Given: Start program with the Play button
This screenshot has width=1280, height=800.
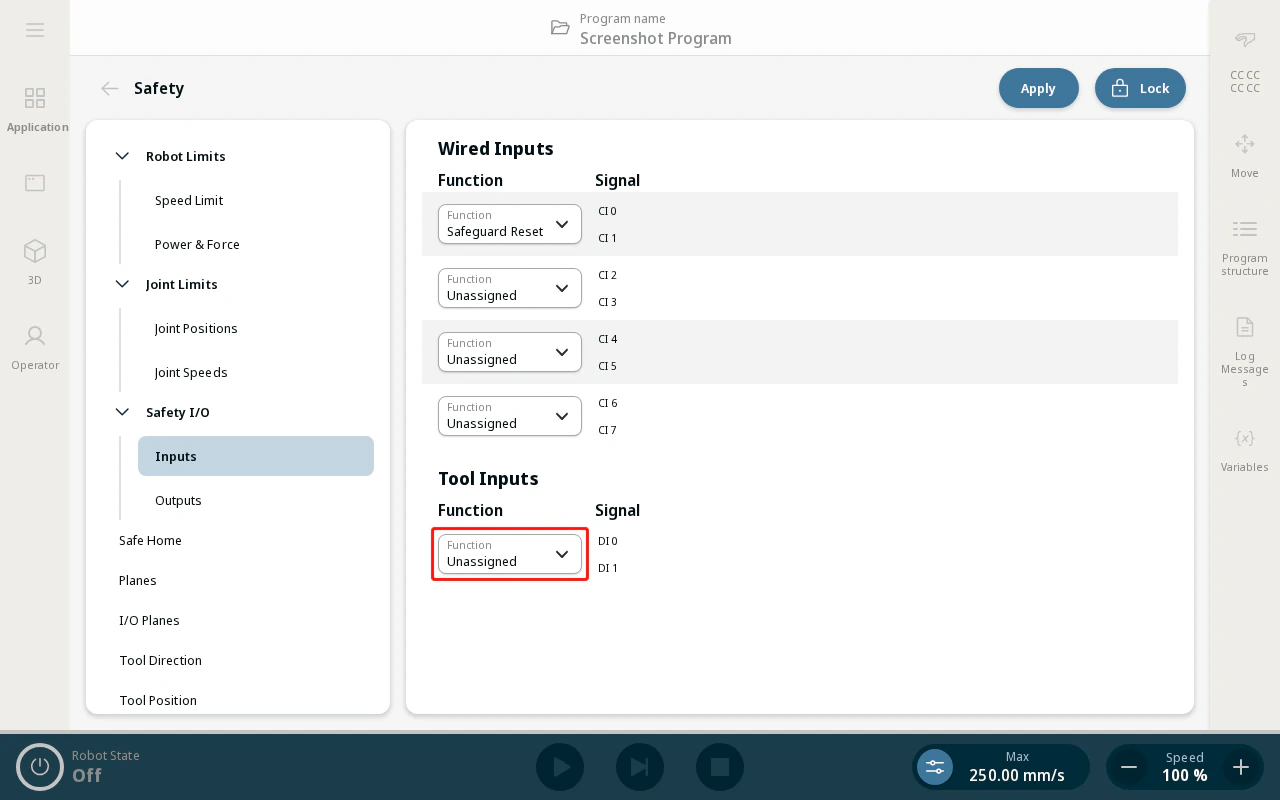Looking at the screenshot, I should pyautogui.click(x=560, y=767).
